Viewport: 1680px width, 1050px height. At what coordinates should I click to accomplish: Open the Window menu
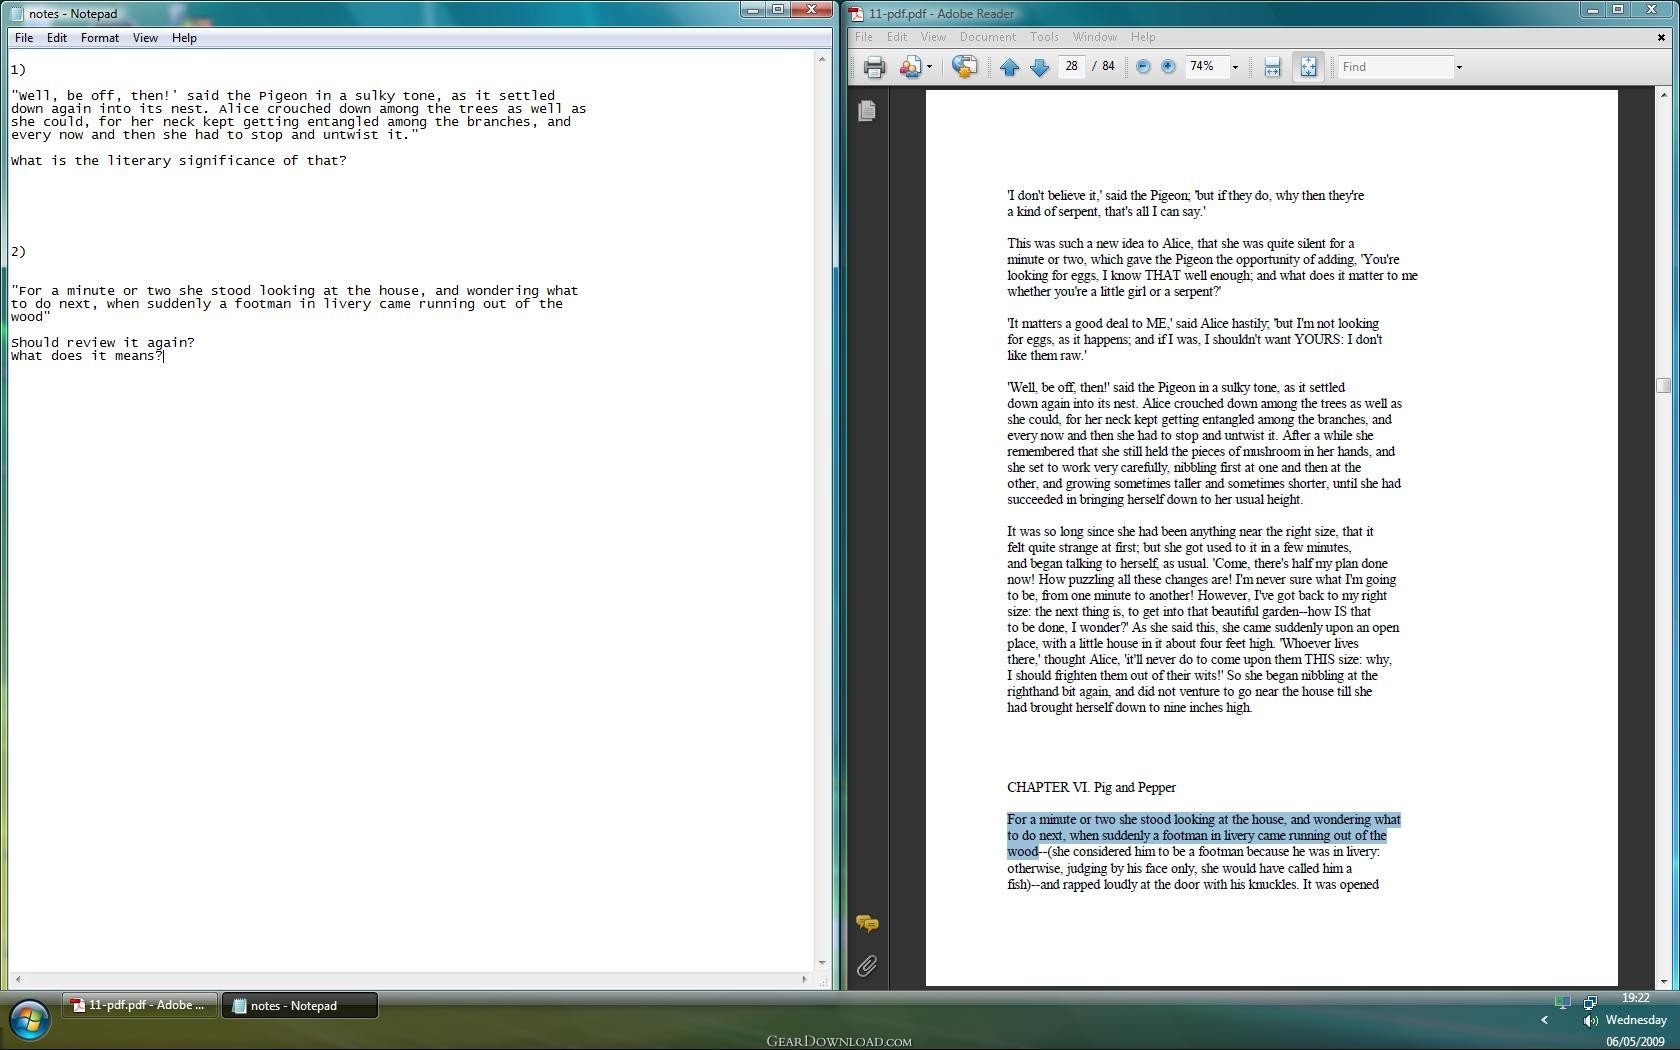[x=1094, y=37]
